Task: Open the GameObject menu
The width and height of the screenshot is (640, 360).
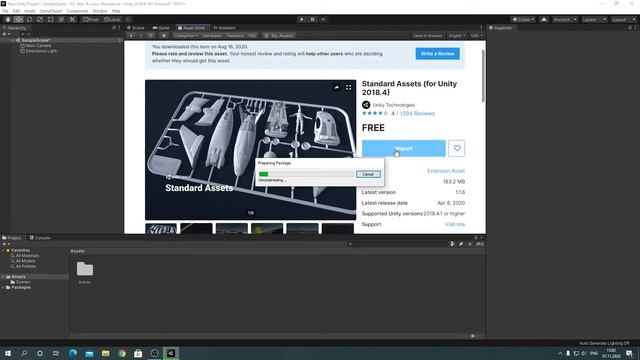Action: pyautogui.click(x=51, y=11)
